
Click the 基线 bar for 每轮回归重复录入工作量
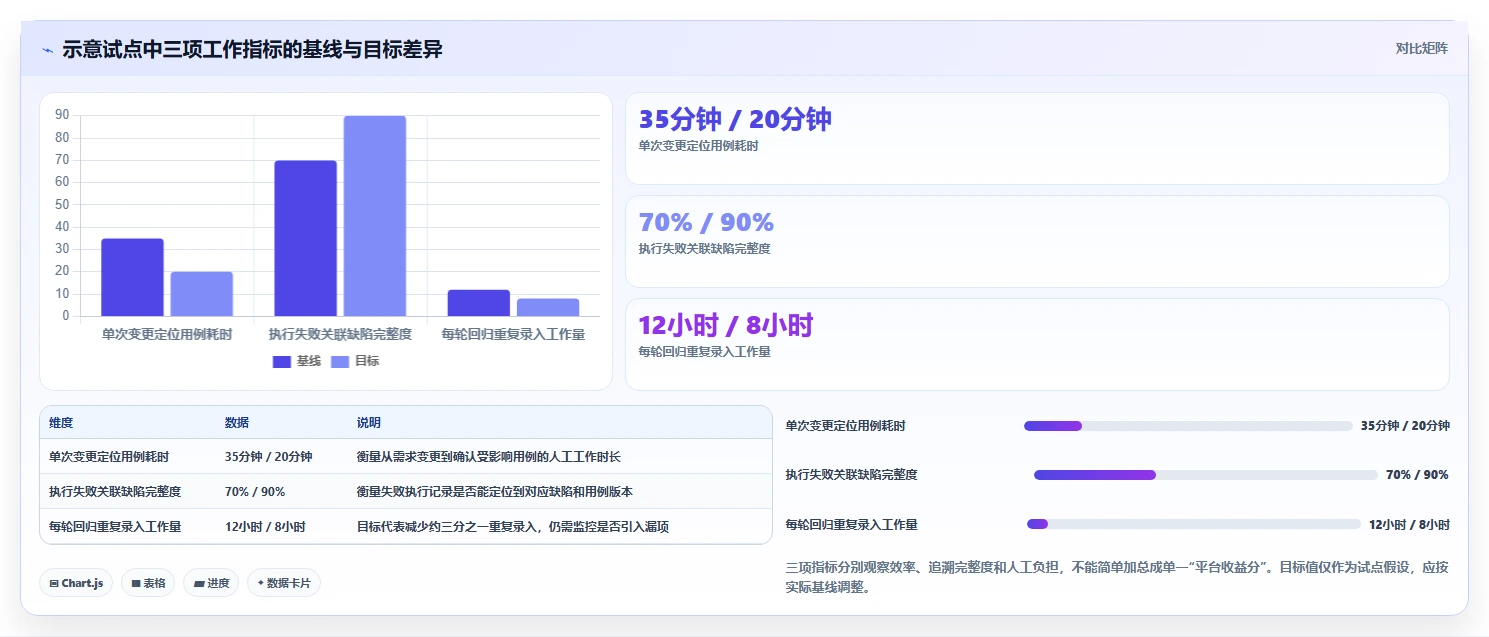479,303
